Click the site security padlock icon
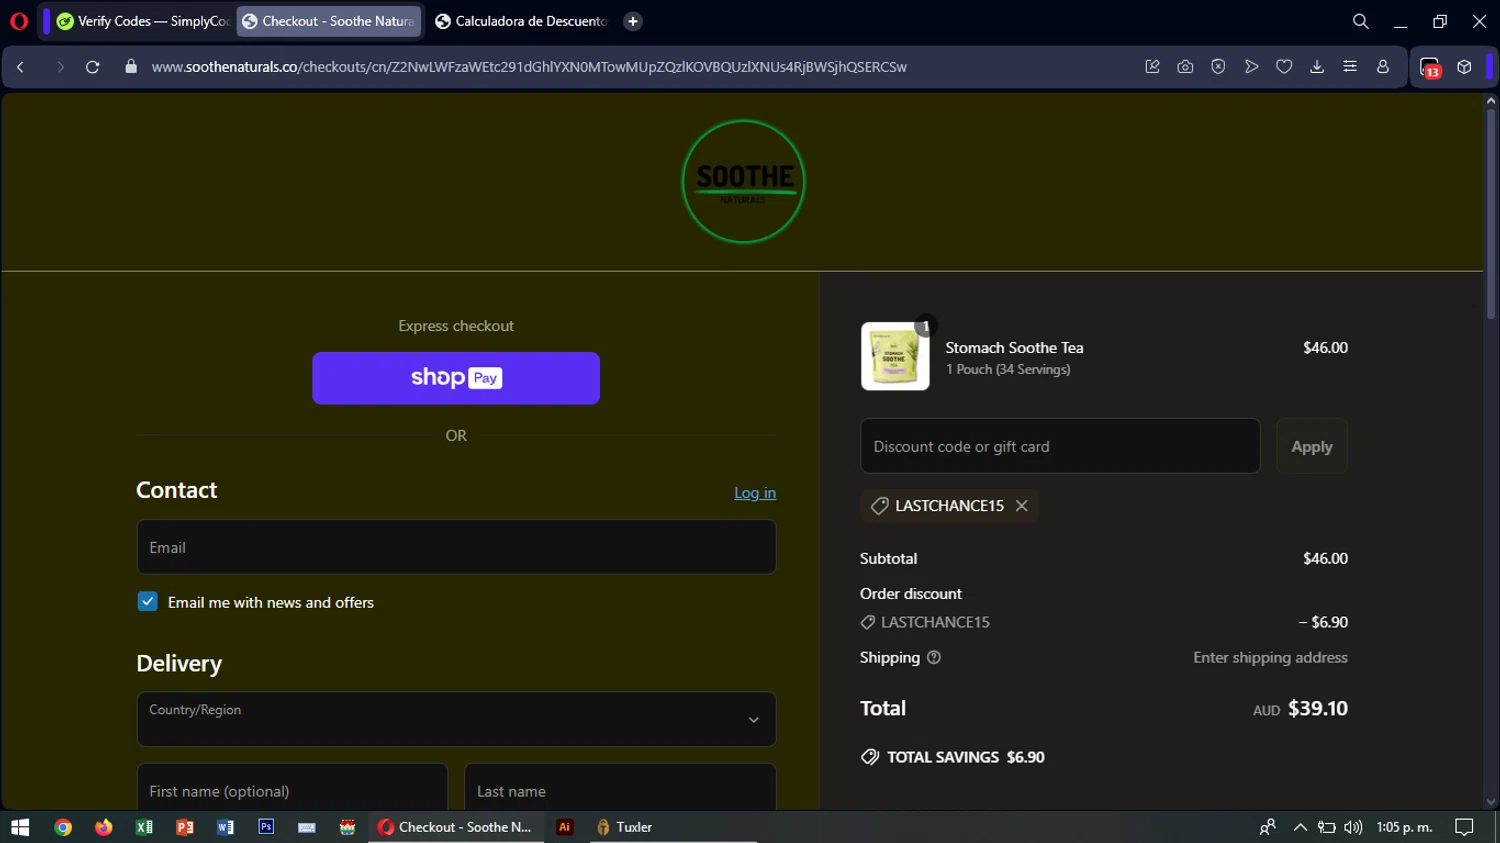Viewport: 1500px width, 843px height. coord(131,67)
